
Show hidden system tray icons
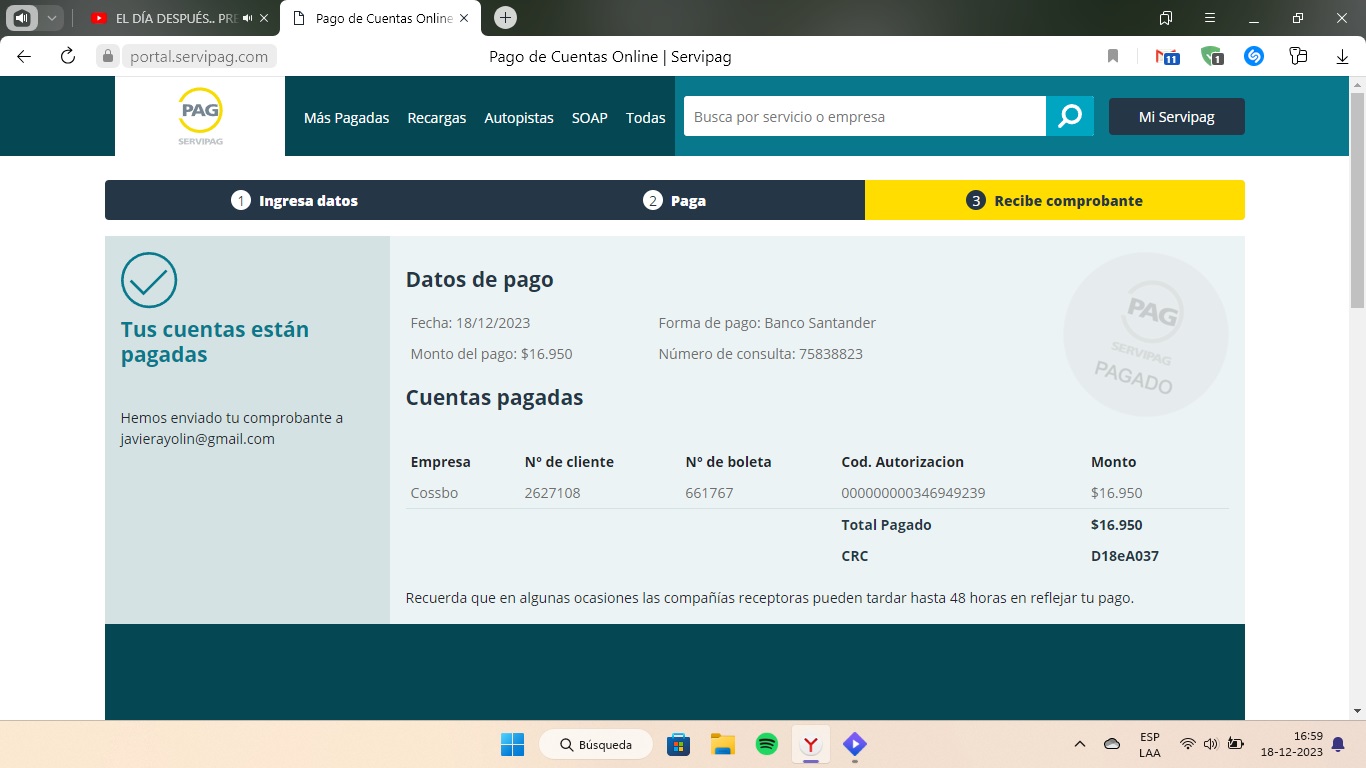coord(1080,744)
